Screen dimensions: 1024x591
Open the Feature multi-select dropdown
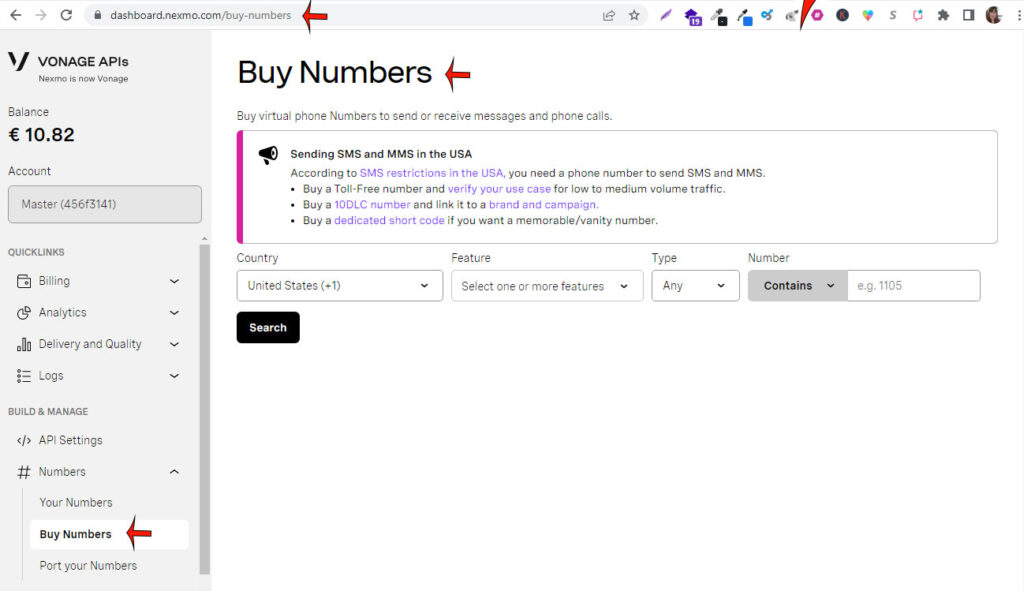(x=547, y=285)
